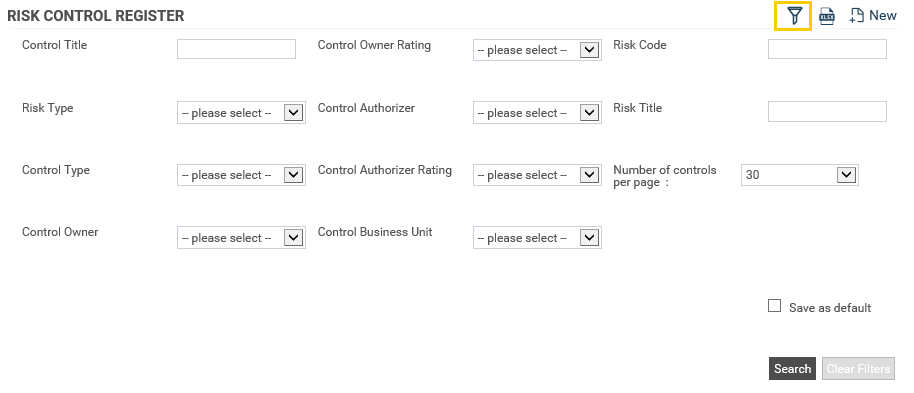Open the Control Owner Rating dropdown

click(x=537, y=50)
